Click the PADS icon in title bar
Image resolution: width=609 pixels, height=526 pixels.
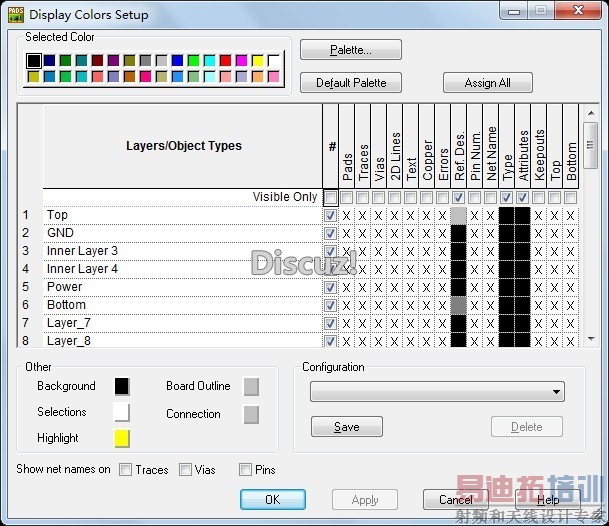pos(16,15)
